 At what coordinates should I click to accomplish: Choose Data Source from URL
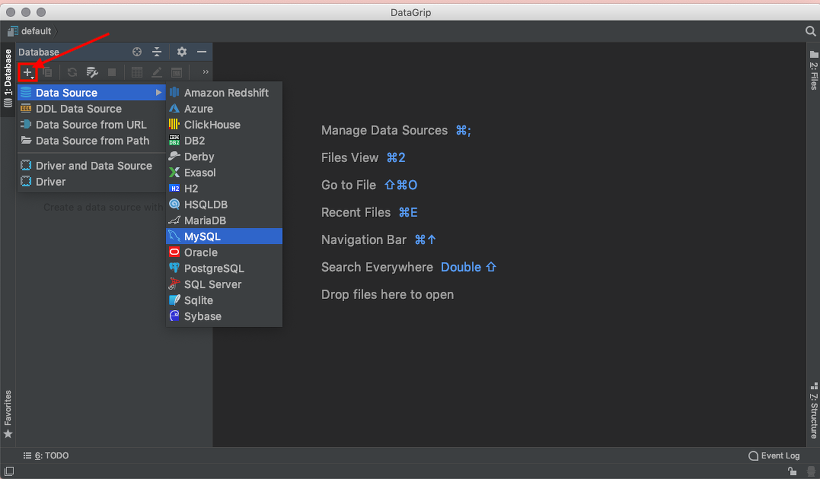tap(92, 125)
